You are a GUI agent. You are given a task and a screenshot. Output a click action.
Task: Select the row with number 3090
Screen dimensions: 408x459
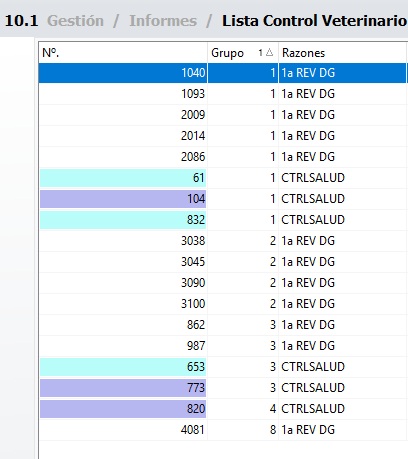click(x=223, y=283)
